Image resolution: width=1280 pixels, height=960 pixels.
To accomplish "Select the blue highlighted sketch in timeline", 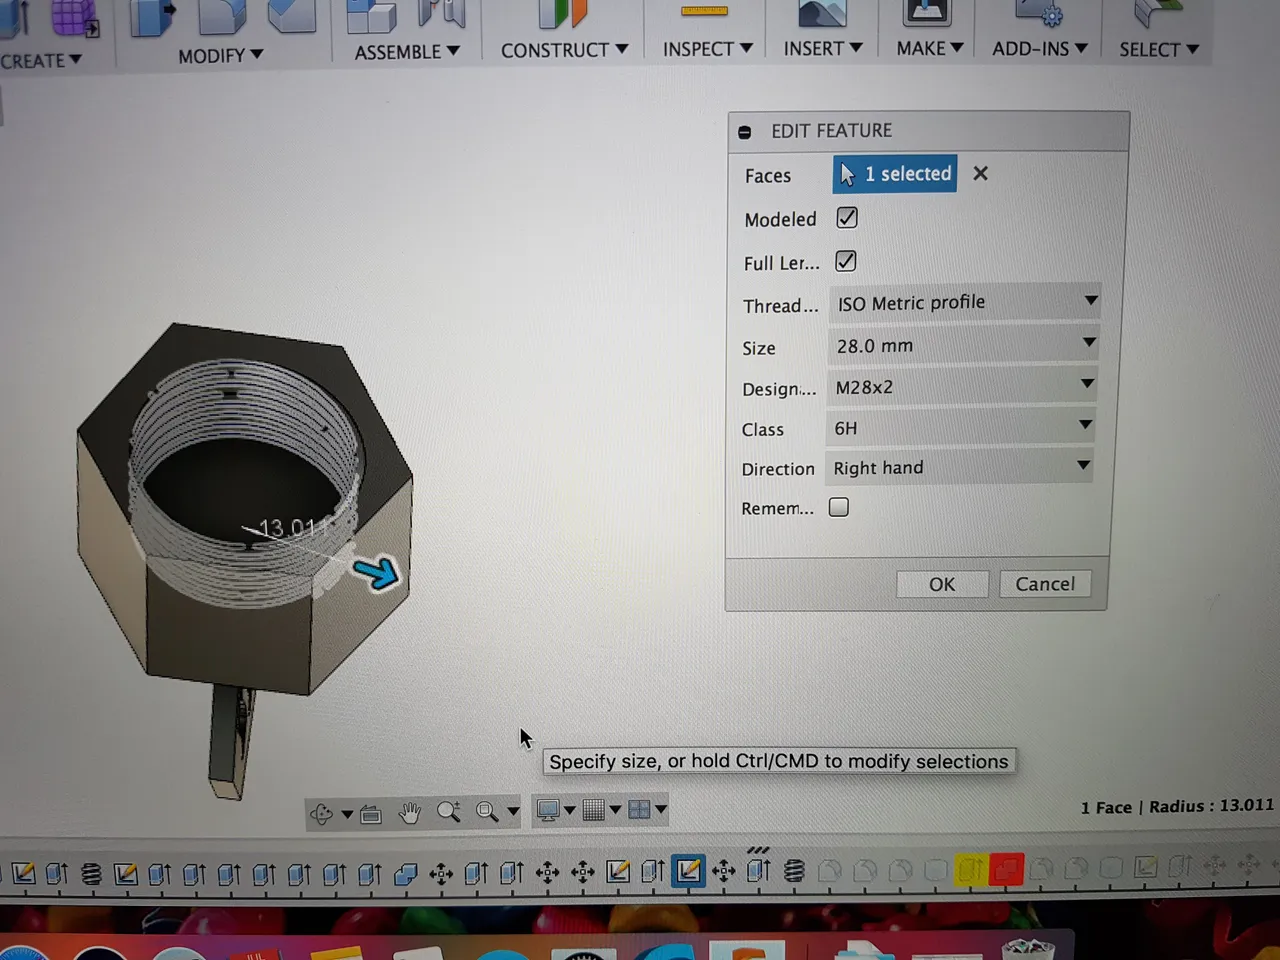I will click(688, 871).
